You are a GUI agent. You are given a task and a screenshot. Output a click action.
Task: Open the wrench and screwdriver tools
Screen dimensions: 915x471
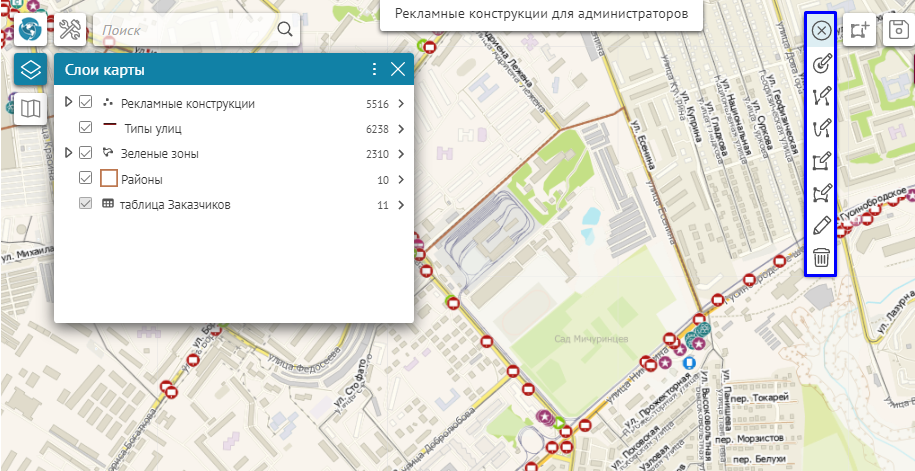coord(72,29)
